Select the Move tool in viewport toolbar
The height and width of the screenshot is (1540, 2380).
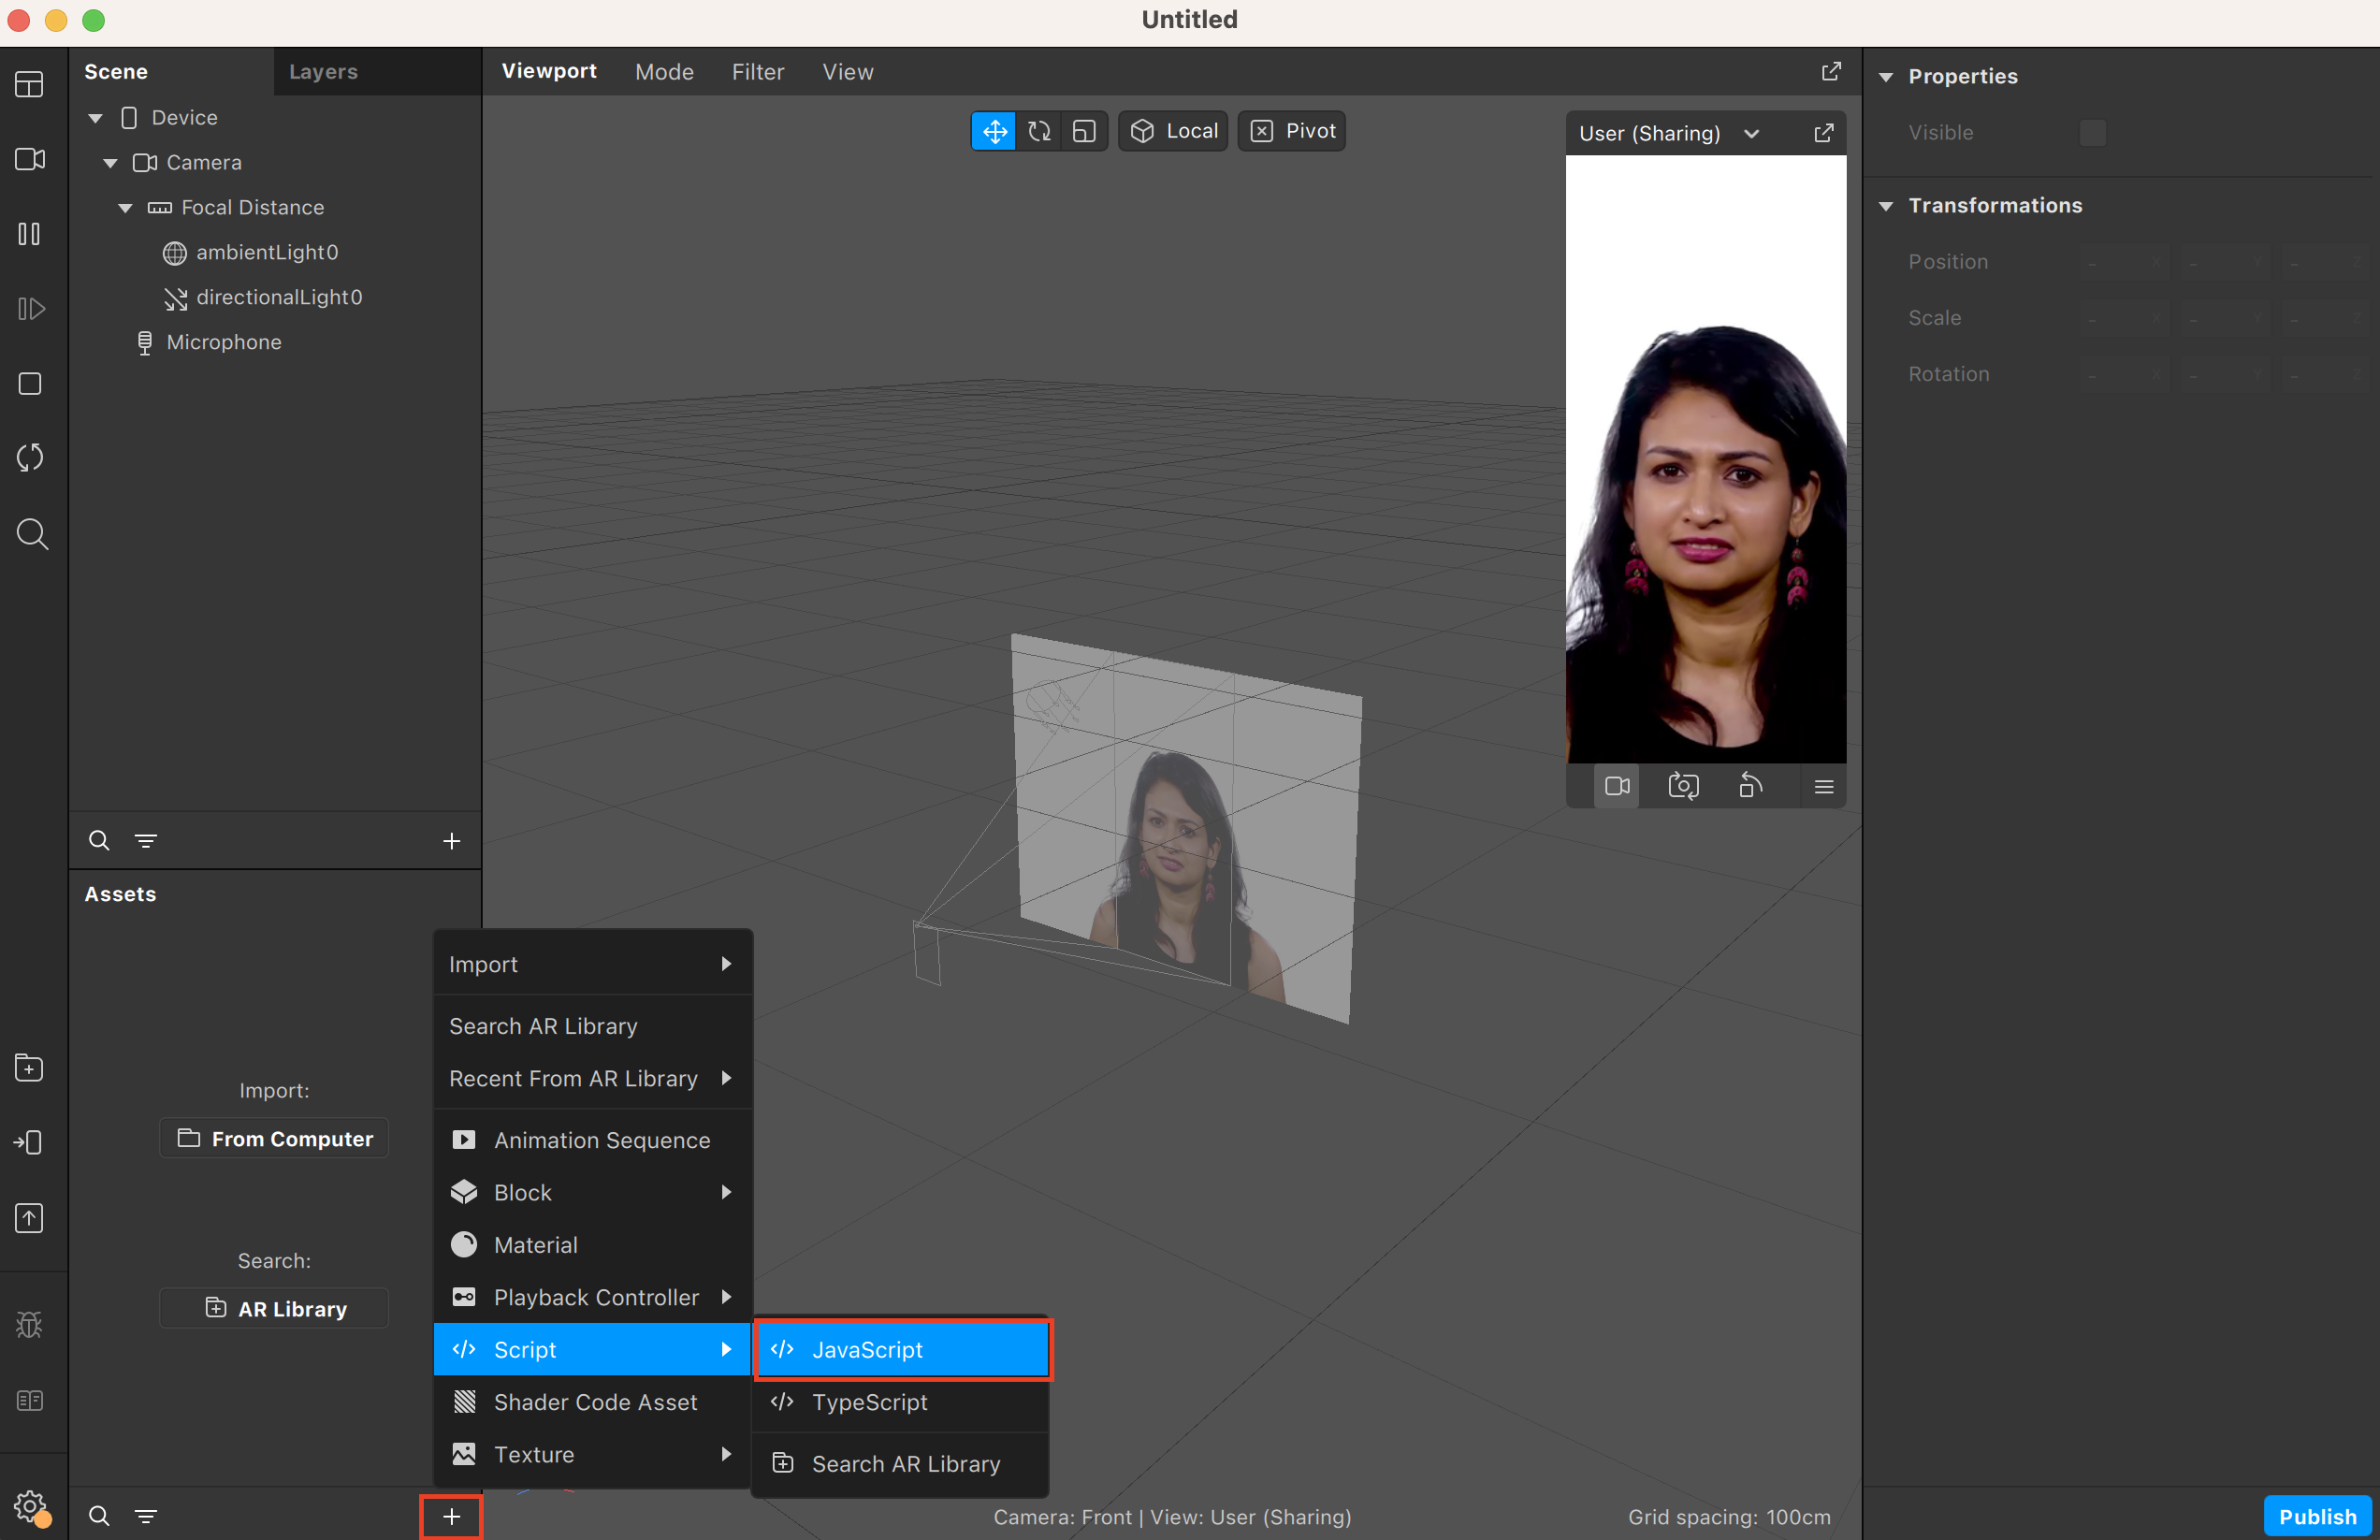click(x=994, y=131)
